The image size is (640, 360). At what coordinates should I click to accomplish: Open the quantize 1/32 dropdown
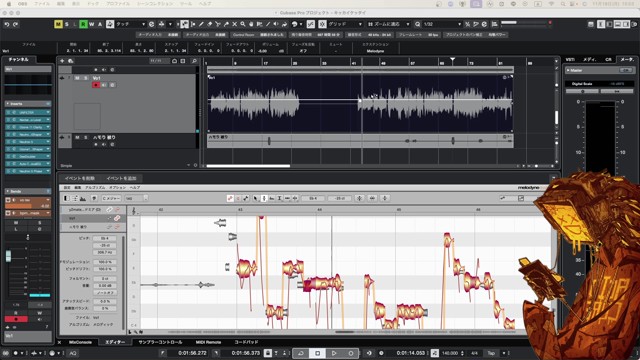(442, 24)
